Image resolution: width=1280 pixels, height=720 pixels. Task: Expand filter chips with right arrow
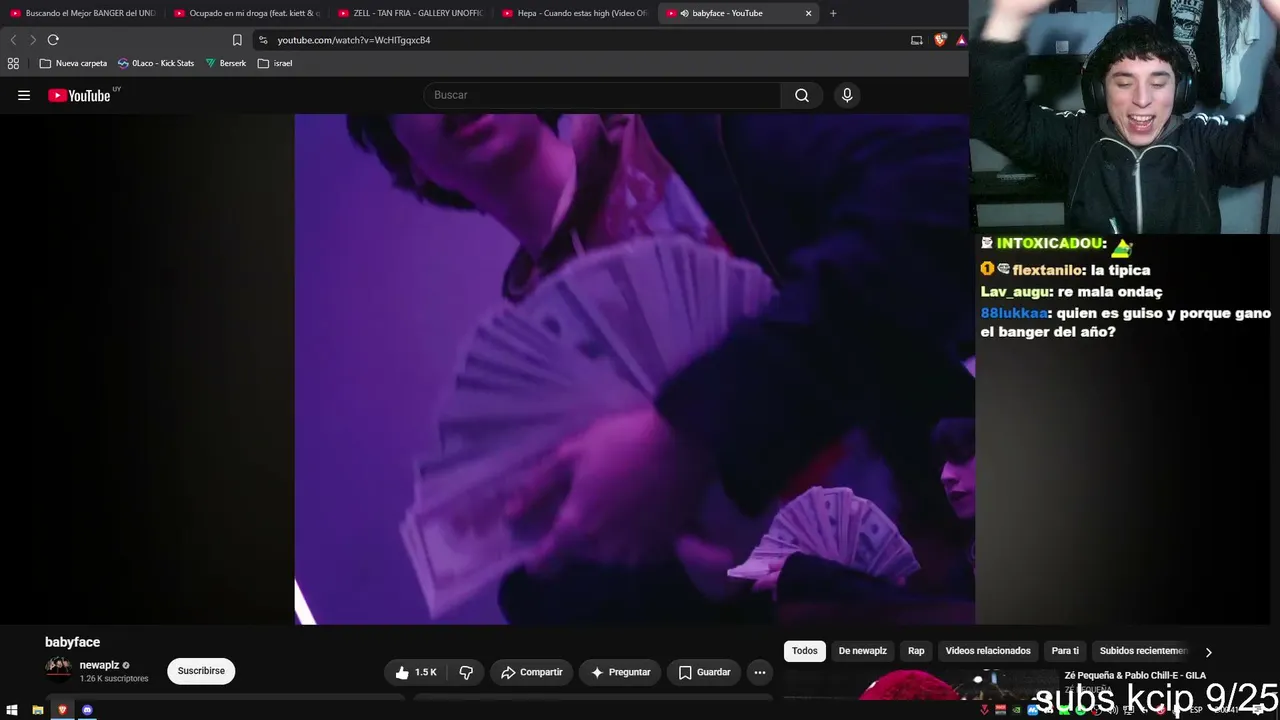click(x=1208, y=652)
